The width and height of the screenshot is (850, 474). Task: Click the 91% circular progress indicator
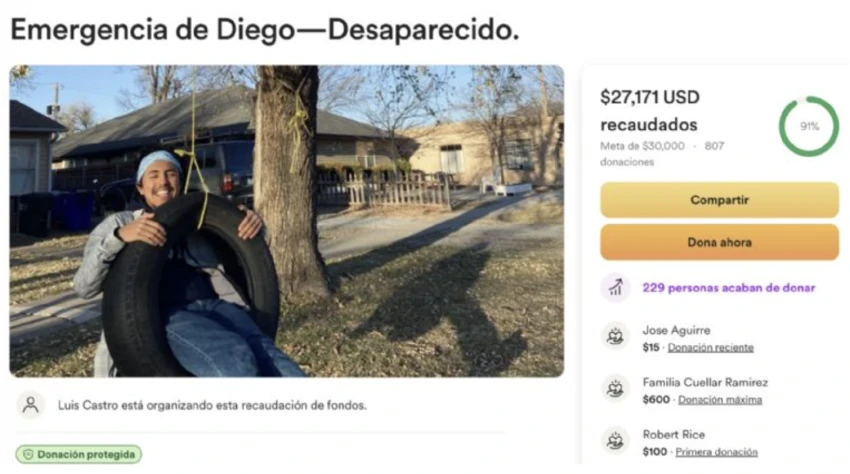pyautogui.click(x=809, y=126)
